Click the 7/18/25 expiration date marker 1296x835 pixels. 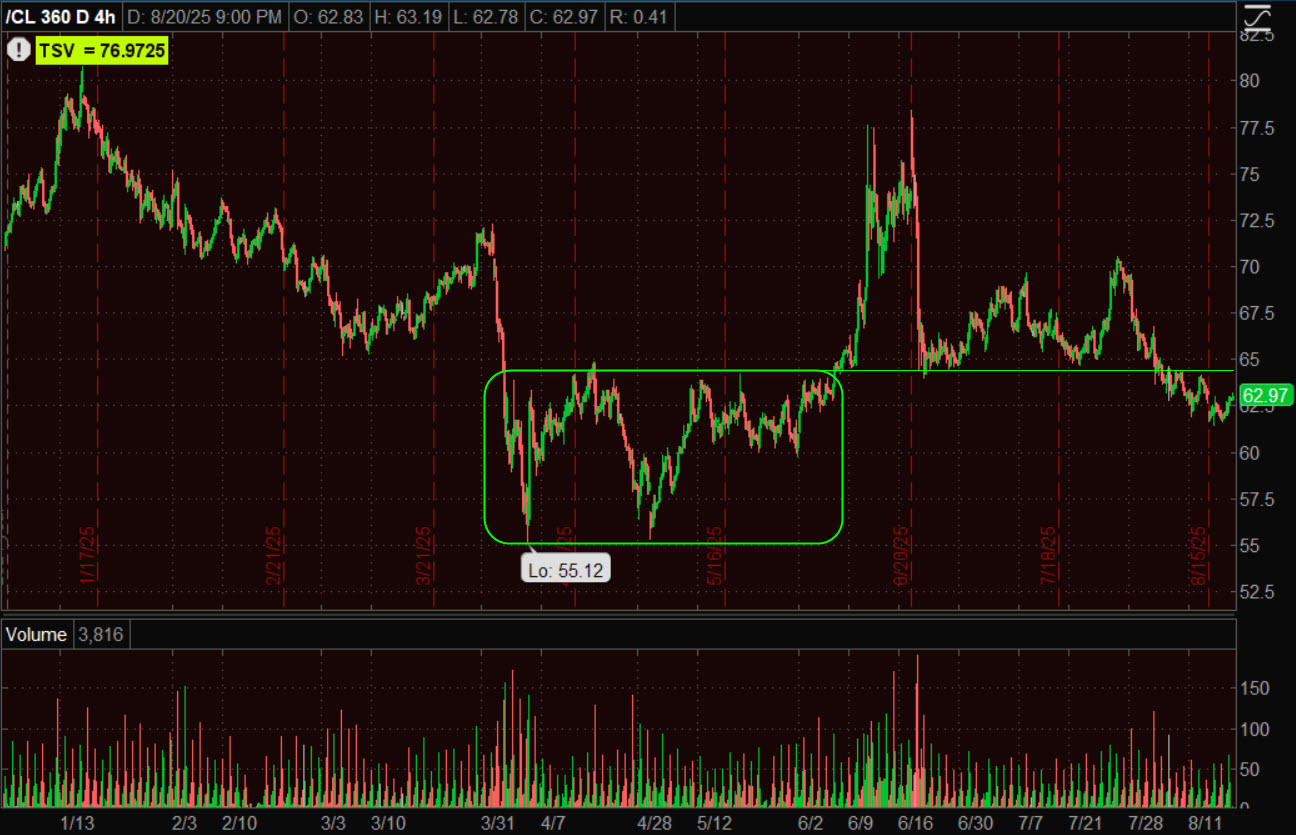[1048, 556]
